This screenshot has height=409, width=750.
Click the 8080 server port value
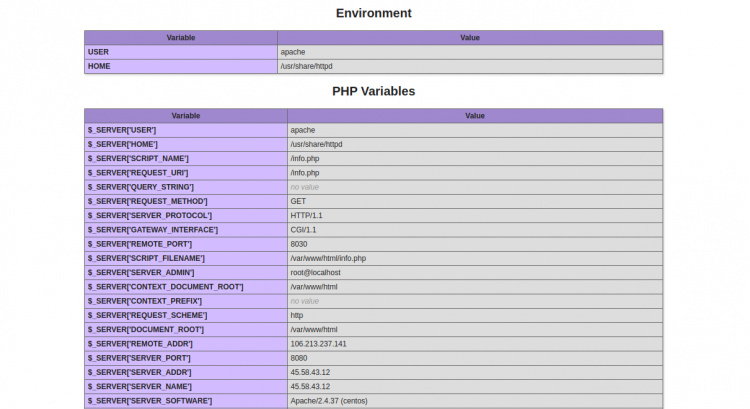coord(299,357)
